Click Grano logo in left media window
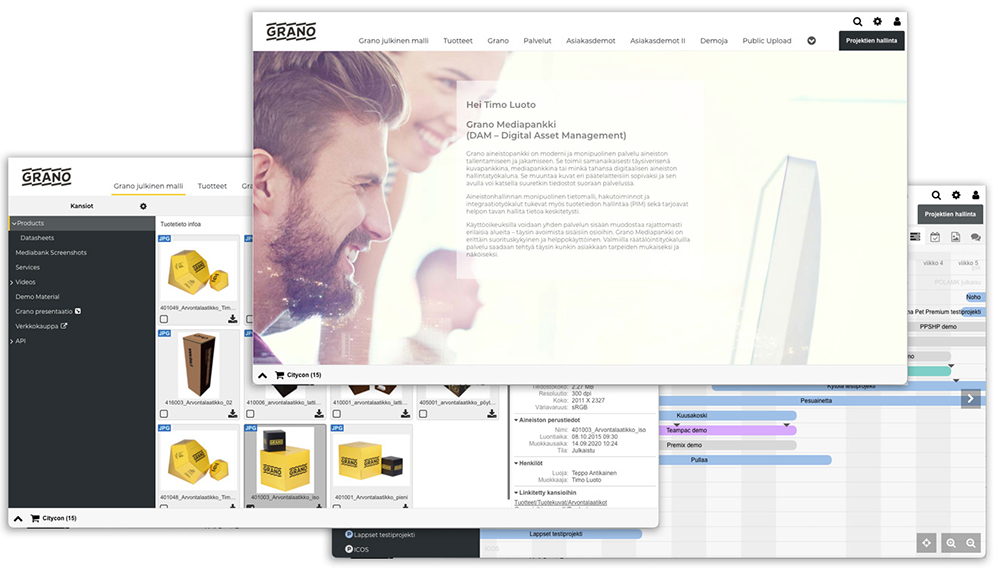The width and height of the screenshot is (1000, 570). (47, 177)
